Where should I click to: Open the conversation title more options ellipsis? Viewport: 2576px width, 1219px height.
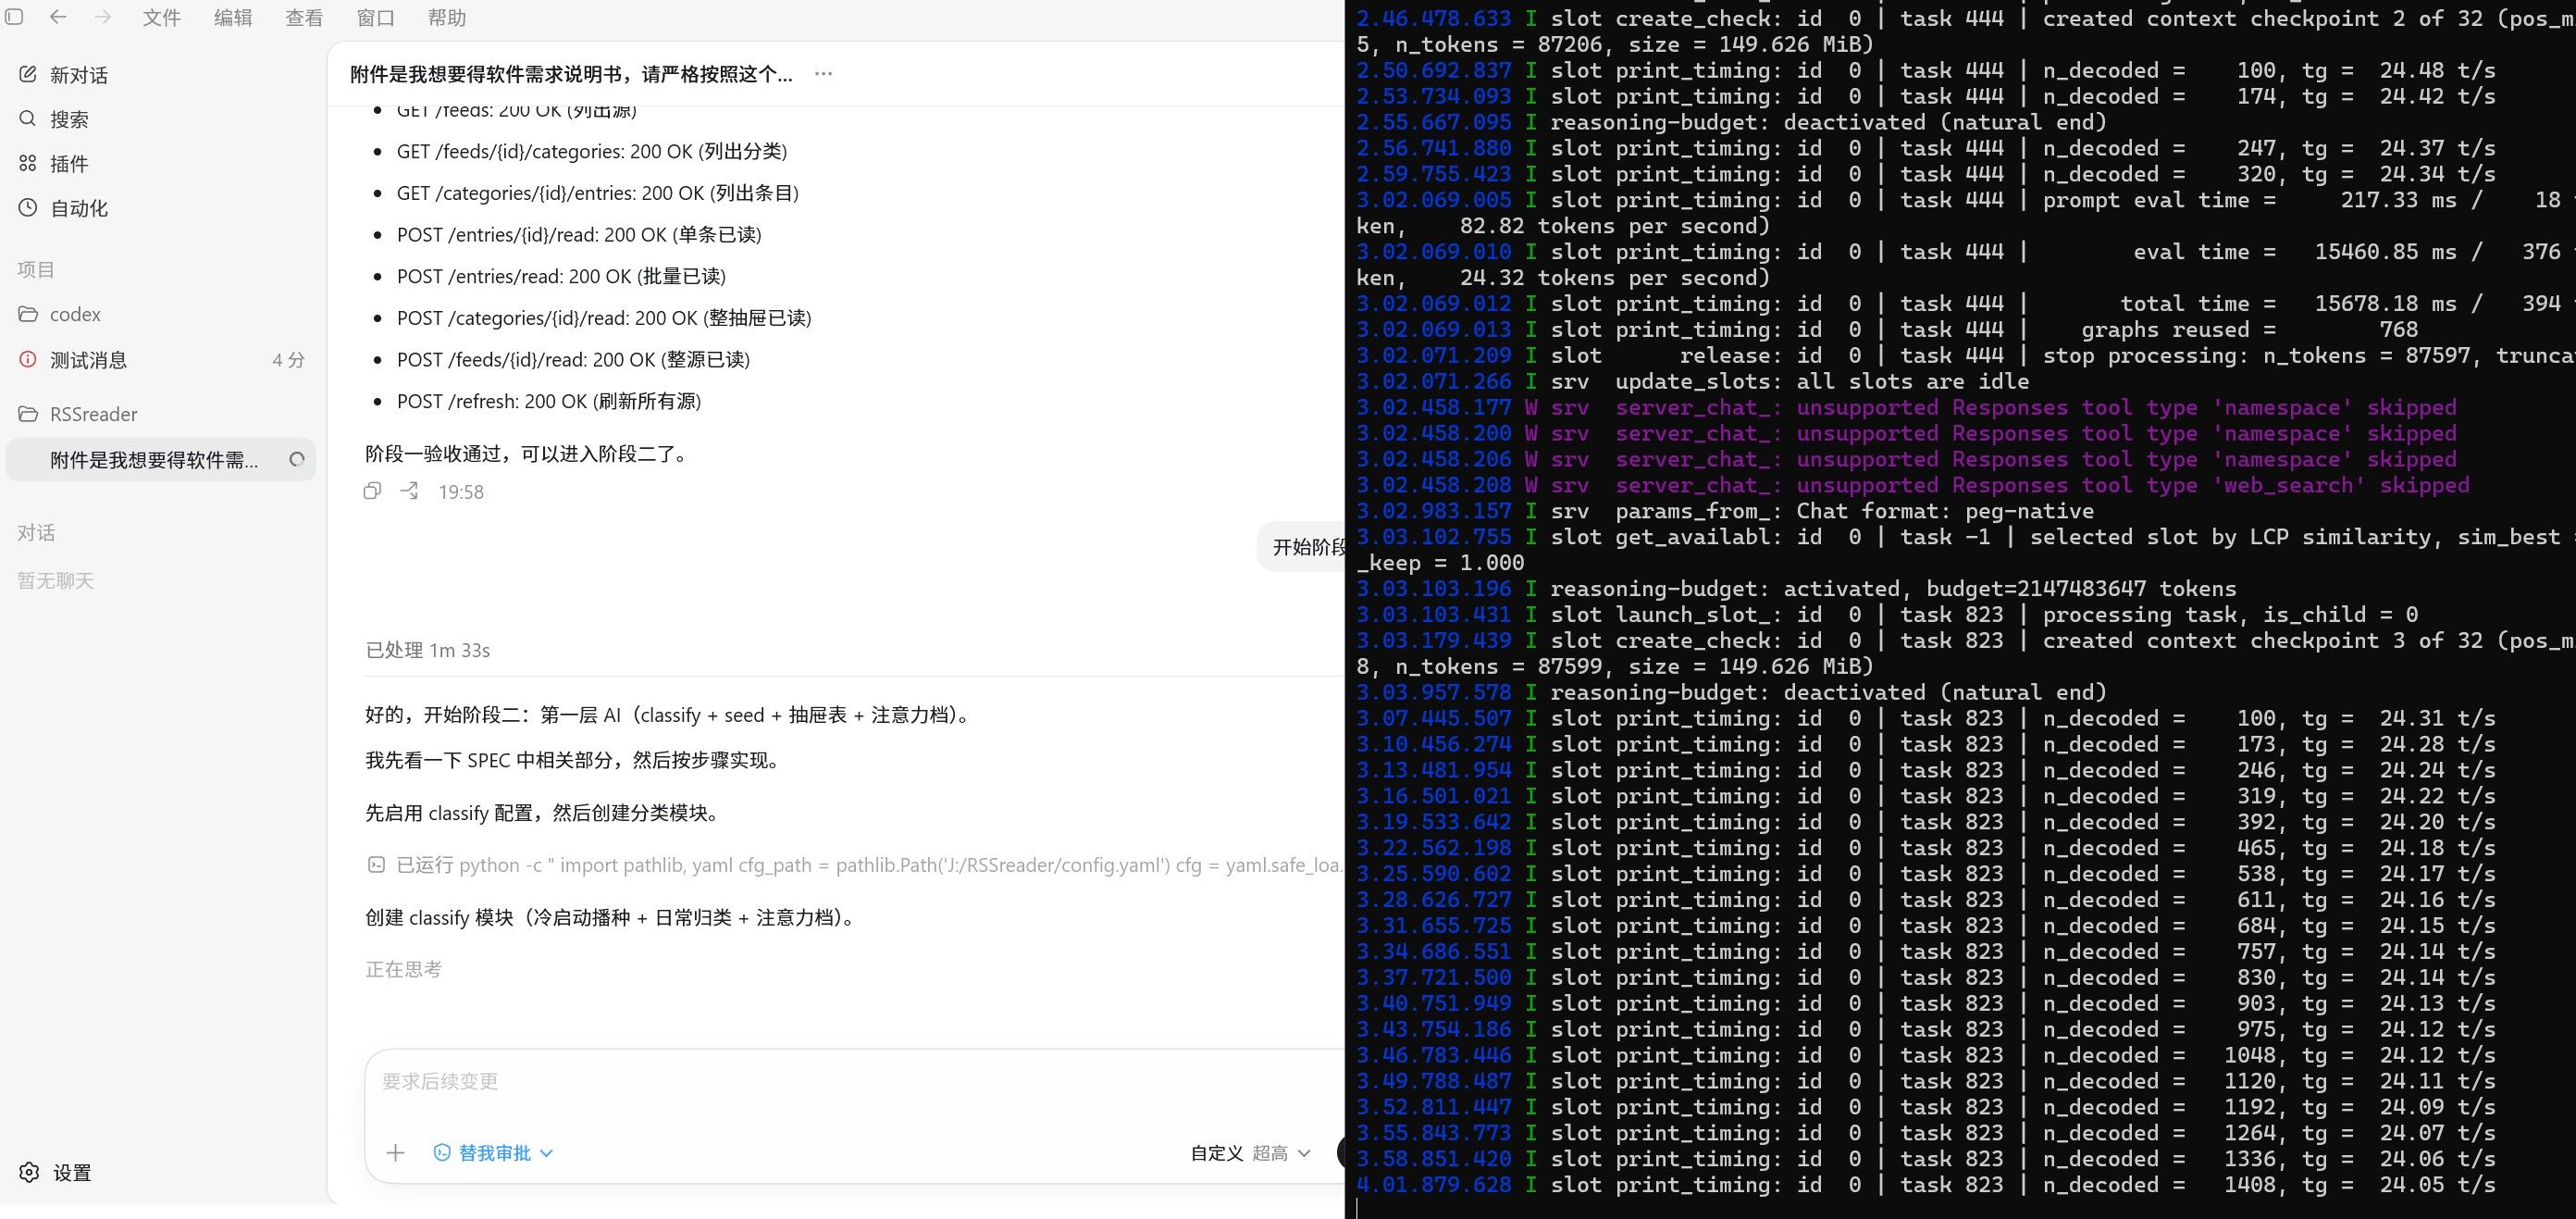[823, 74]
